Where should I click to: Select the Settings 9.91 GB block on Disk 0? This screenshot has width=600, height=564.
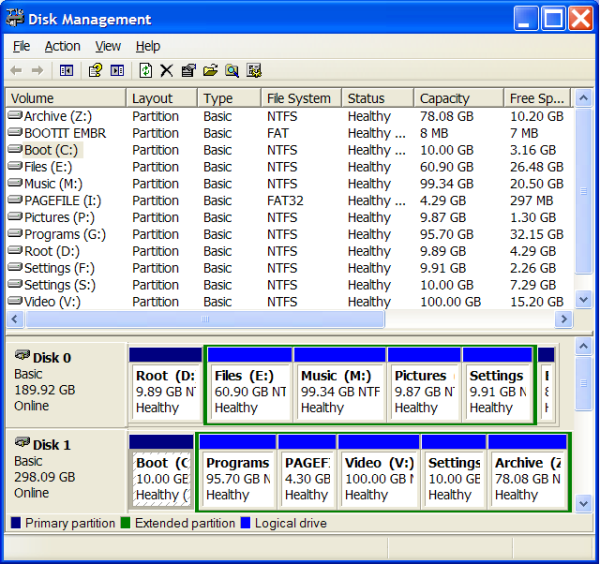(x=497, y=385)
